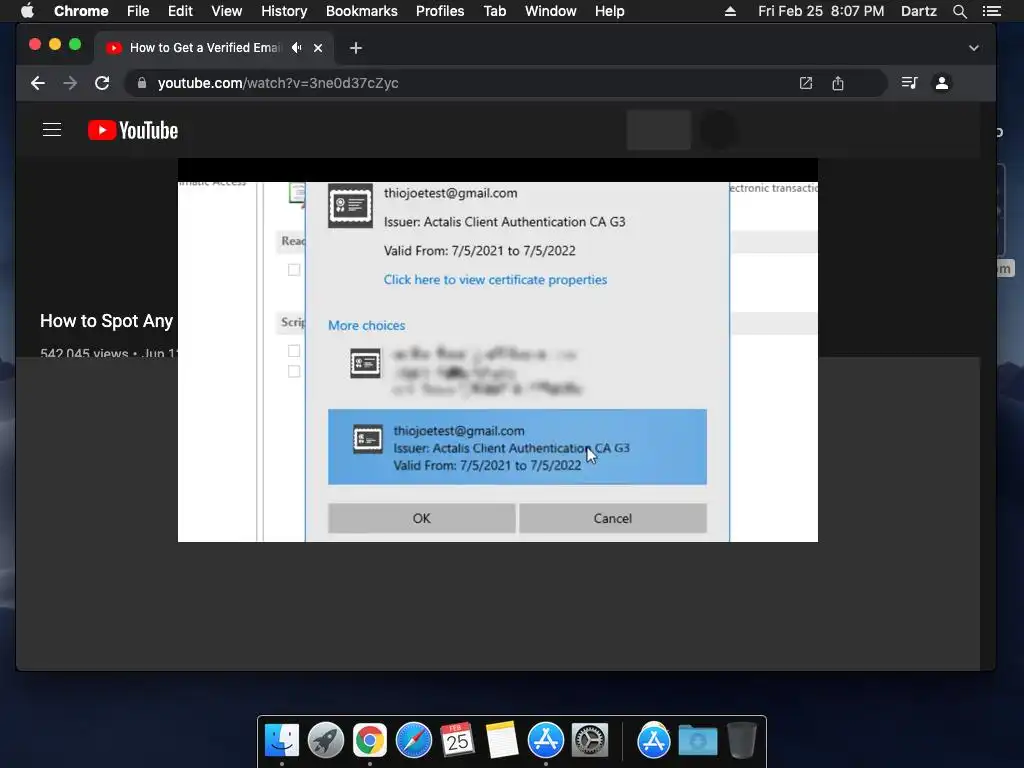Image resolution: width=1024 pixels, height=768 pixels.
Task: Collapse the More choices link
Action: [x=366, y=325]
